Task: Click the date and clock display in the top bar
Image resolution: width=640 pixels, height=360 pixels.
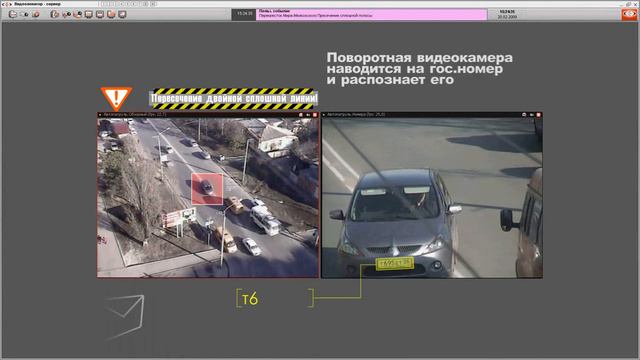Action: [507, 14]
